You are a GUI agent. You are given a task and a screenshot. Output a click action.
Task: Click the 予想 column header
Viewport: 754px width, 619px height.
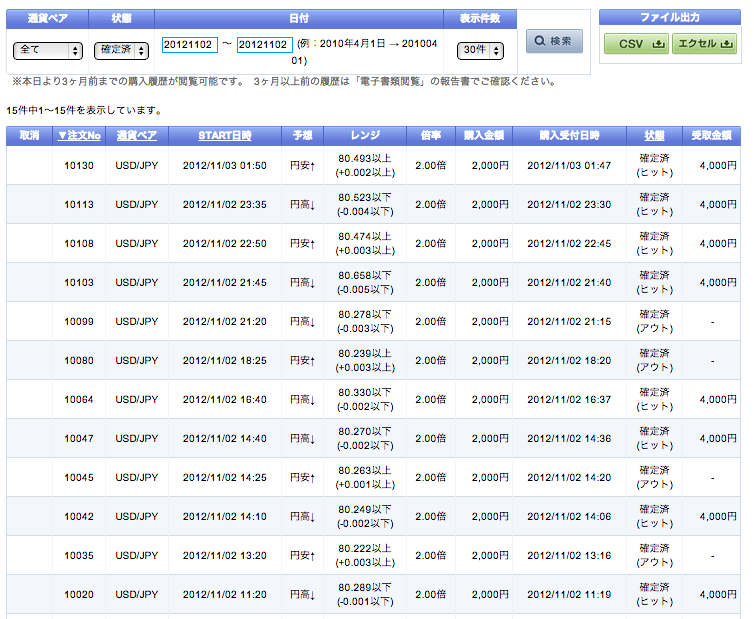point(302,136)
